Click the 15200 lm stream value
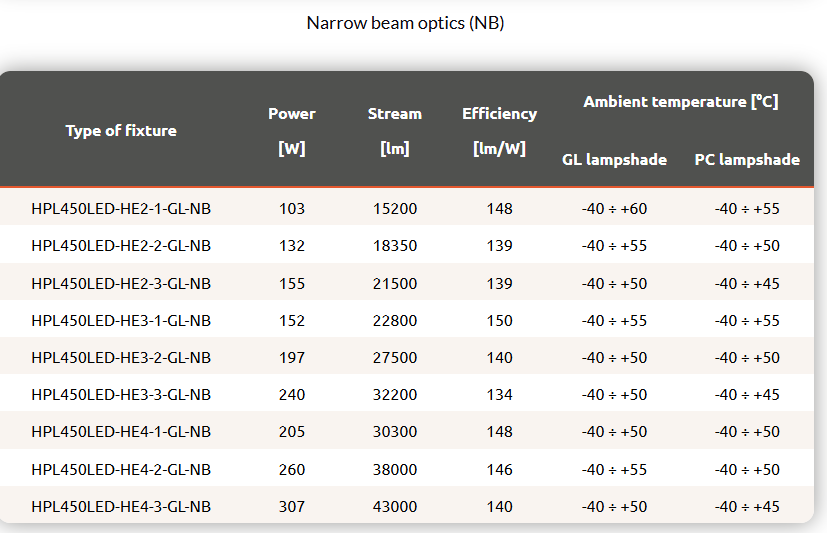This screenshot has width=827, height=533. [395, 208]
